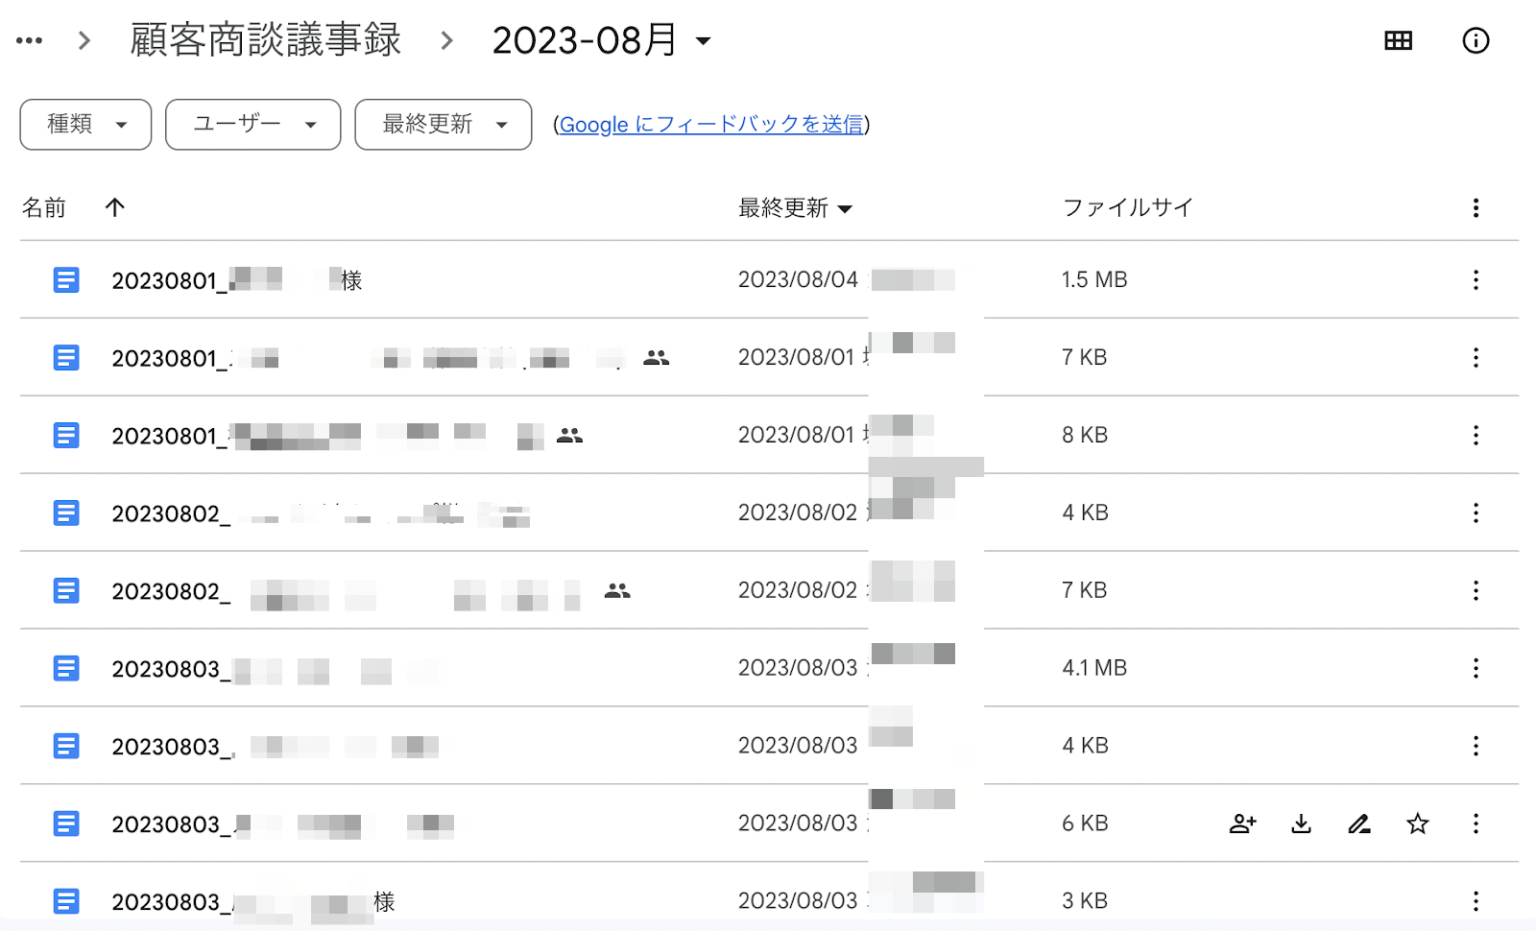Sort by the 名前 column header

[x=44, y=208]
